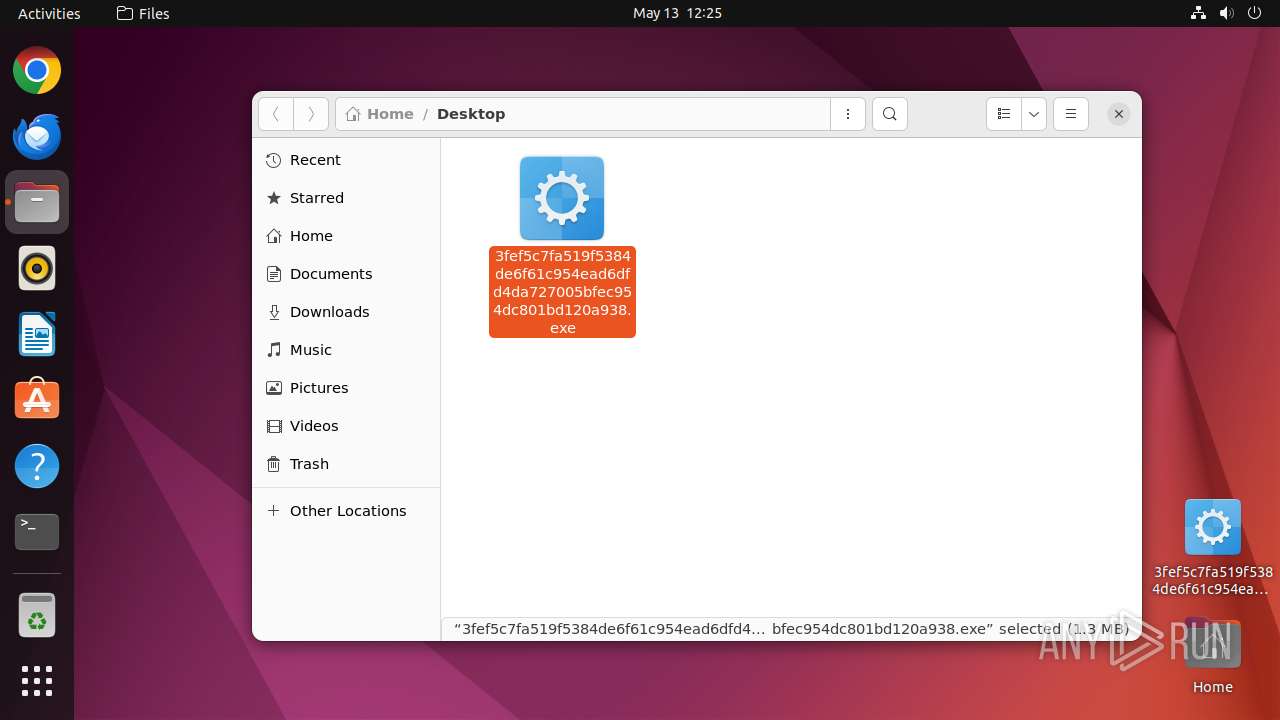
Task: Open the path bar options menu
Action: (848, 114)
